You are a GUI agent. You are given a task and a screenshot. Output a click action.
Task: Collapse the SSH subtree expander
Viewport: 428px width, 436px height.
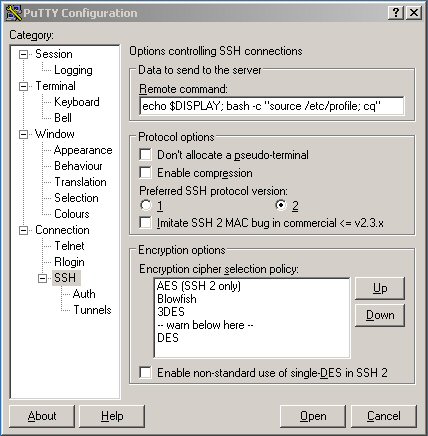(42, 278)
